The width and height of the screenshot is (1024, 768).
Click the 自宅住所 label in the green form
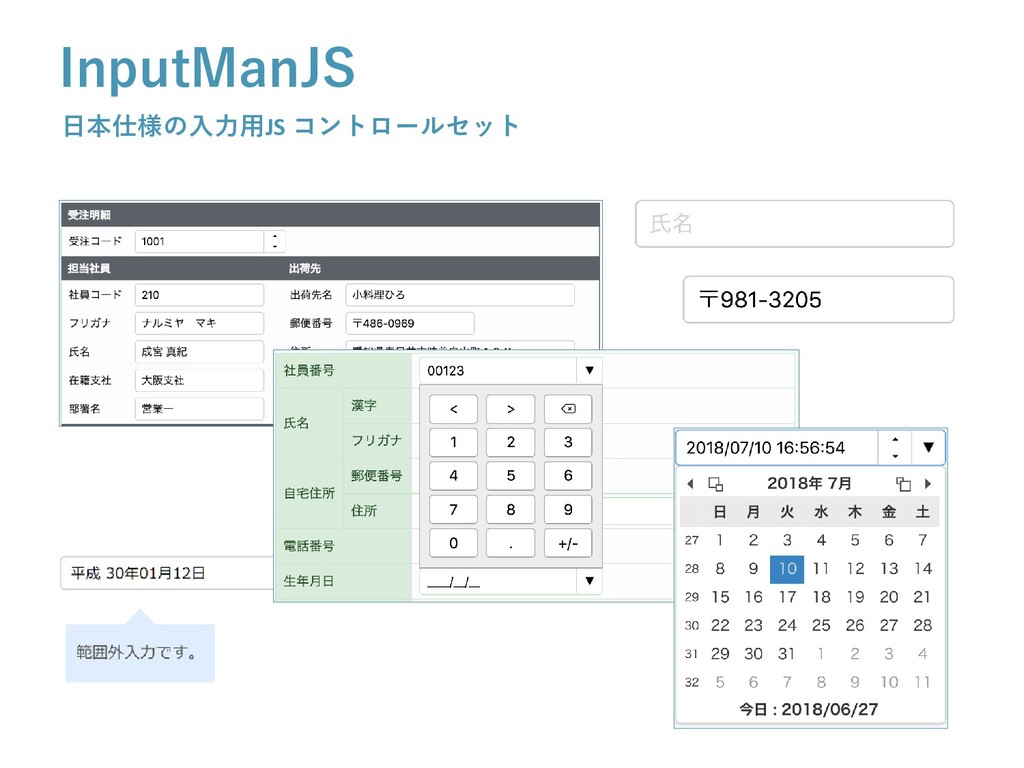click(x=309, y=493)
